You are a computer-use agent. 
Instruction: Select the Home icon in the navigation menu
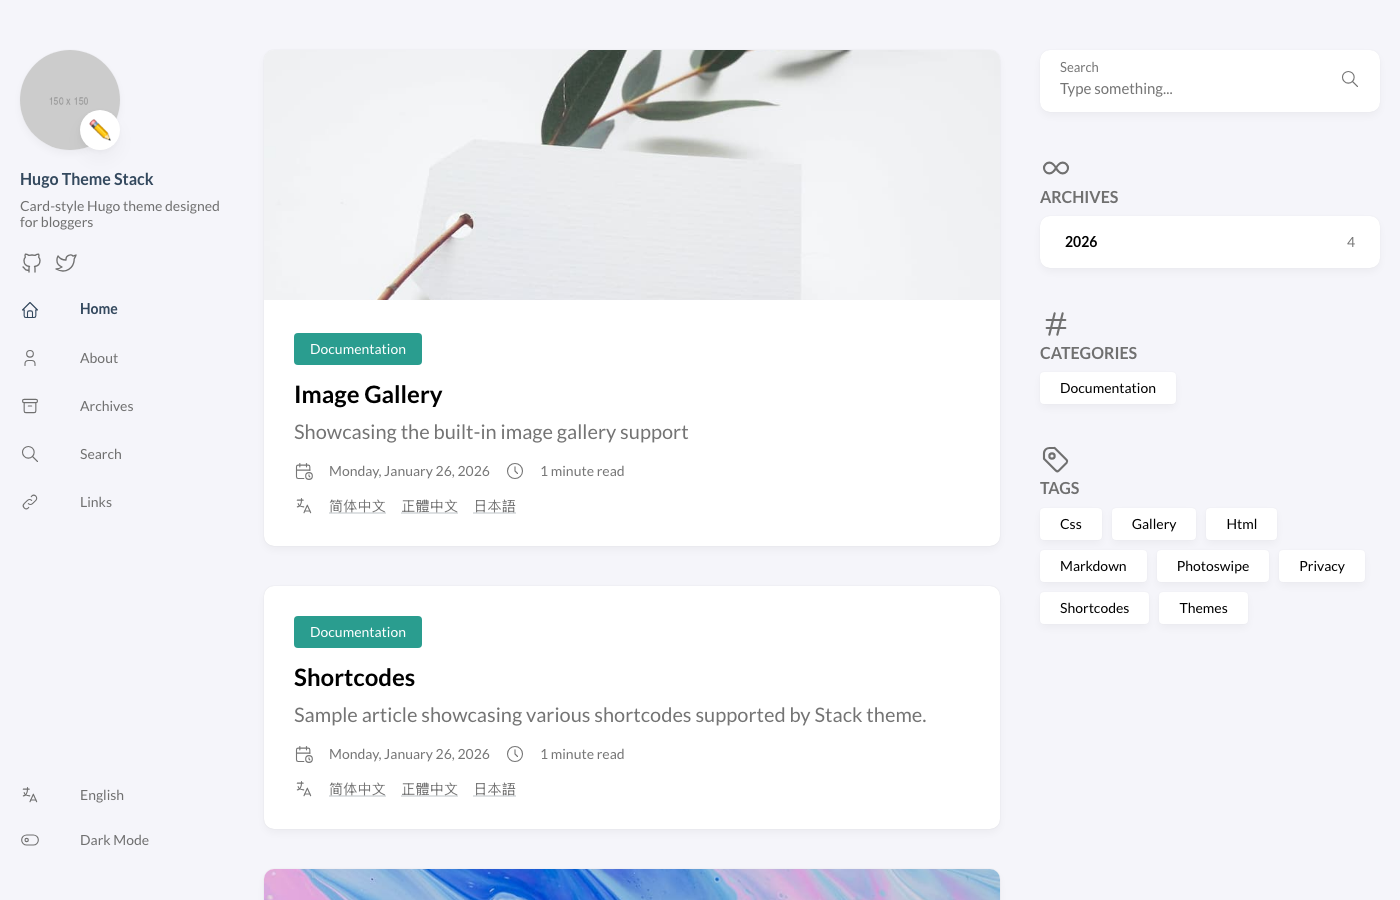[30, 309]
